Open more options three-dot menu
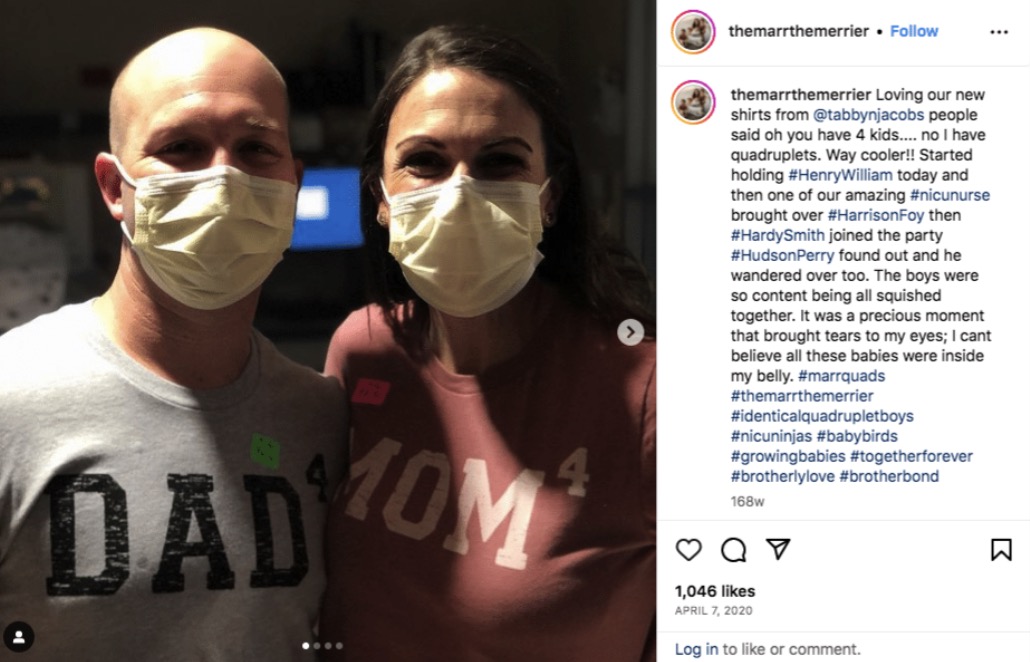This screenshot has height=662, width=1030. (998, 32)
